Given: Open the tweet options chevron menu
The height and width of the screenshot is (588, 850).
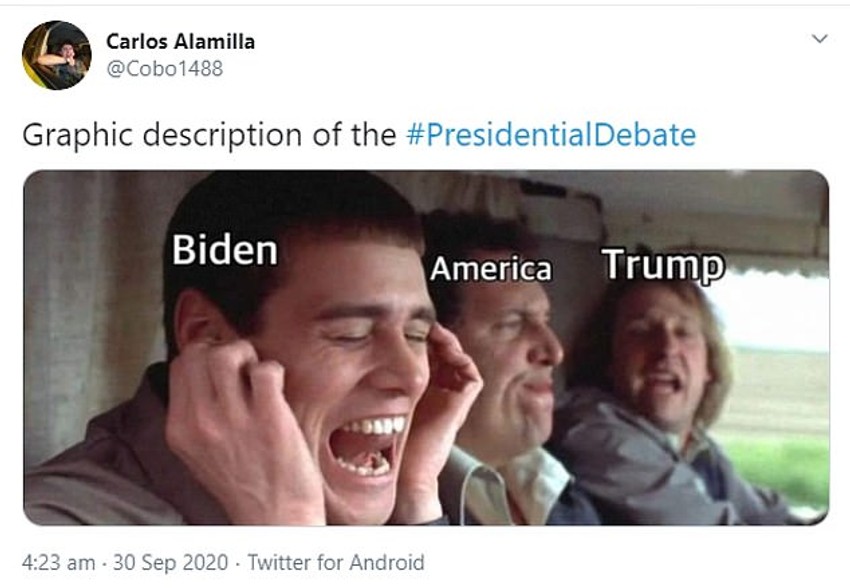Looking at the screenshot, I should 820,40.
